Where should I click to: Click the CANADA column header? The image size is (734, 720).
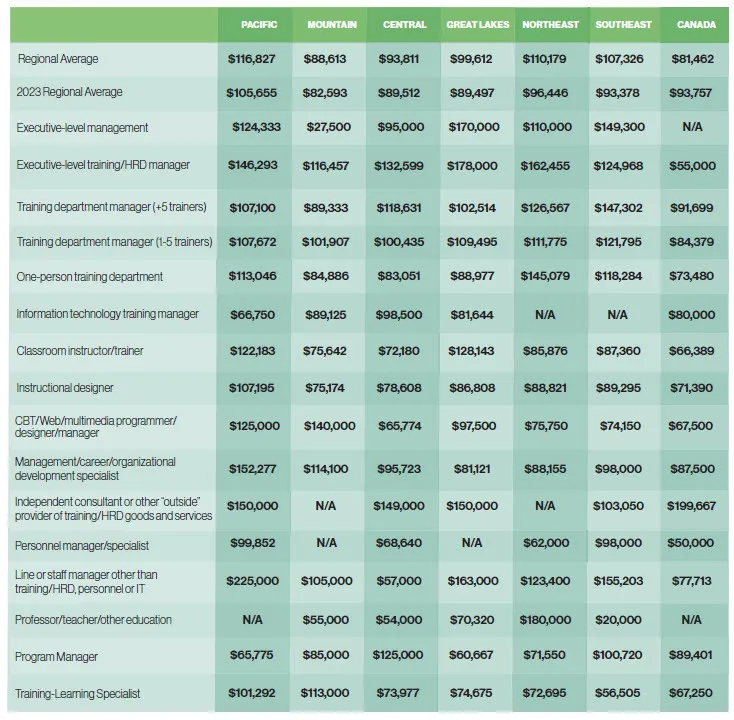pyautogui.click(x=696, y=25)
